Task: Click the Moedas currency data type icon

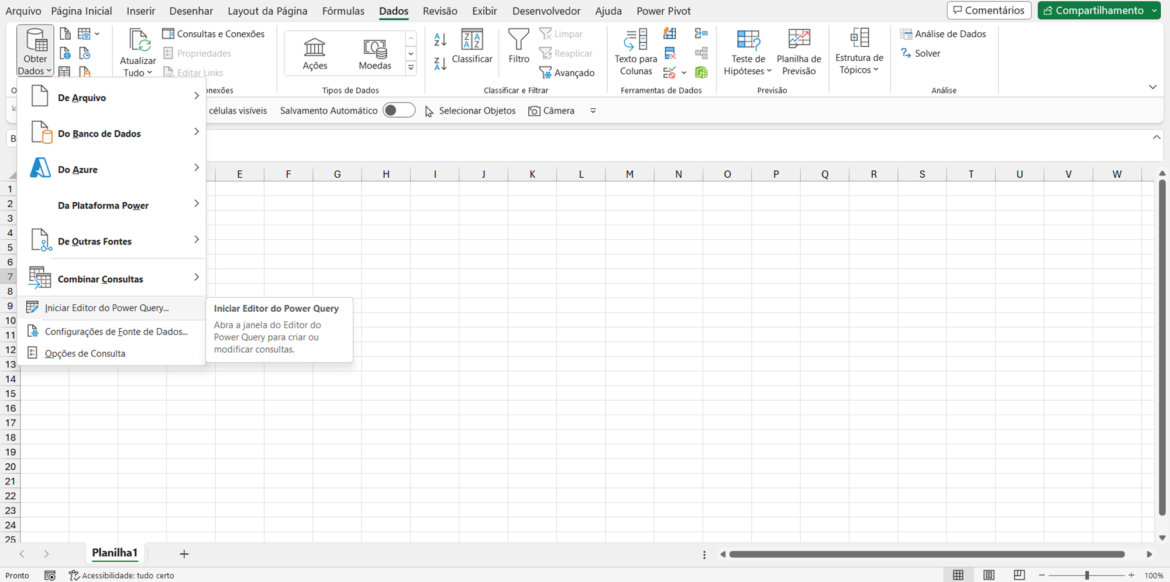Action: tap(375, 48)
